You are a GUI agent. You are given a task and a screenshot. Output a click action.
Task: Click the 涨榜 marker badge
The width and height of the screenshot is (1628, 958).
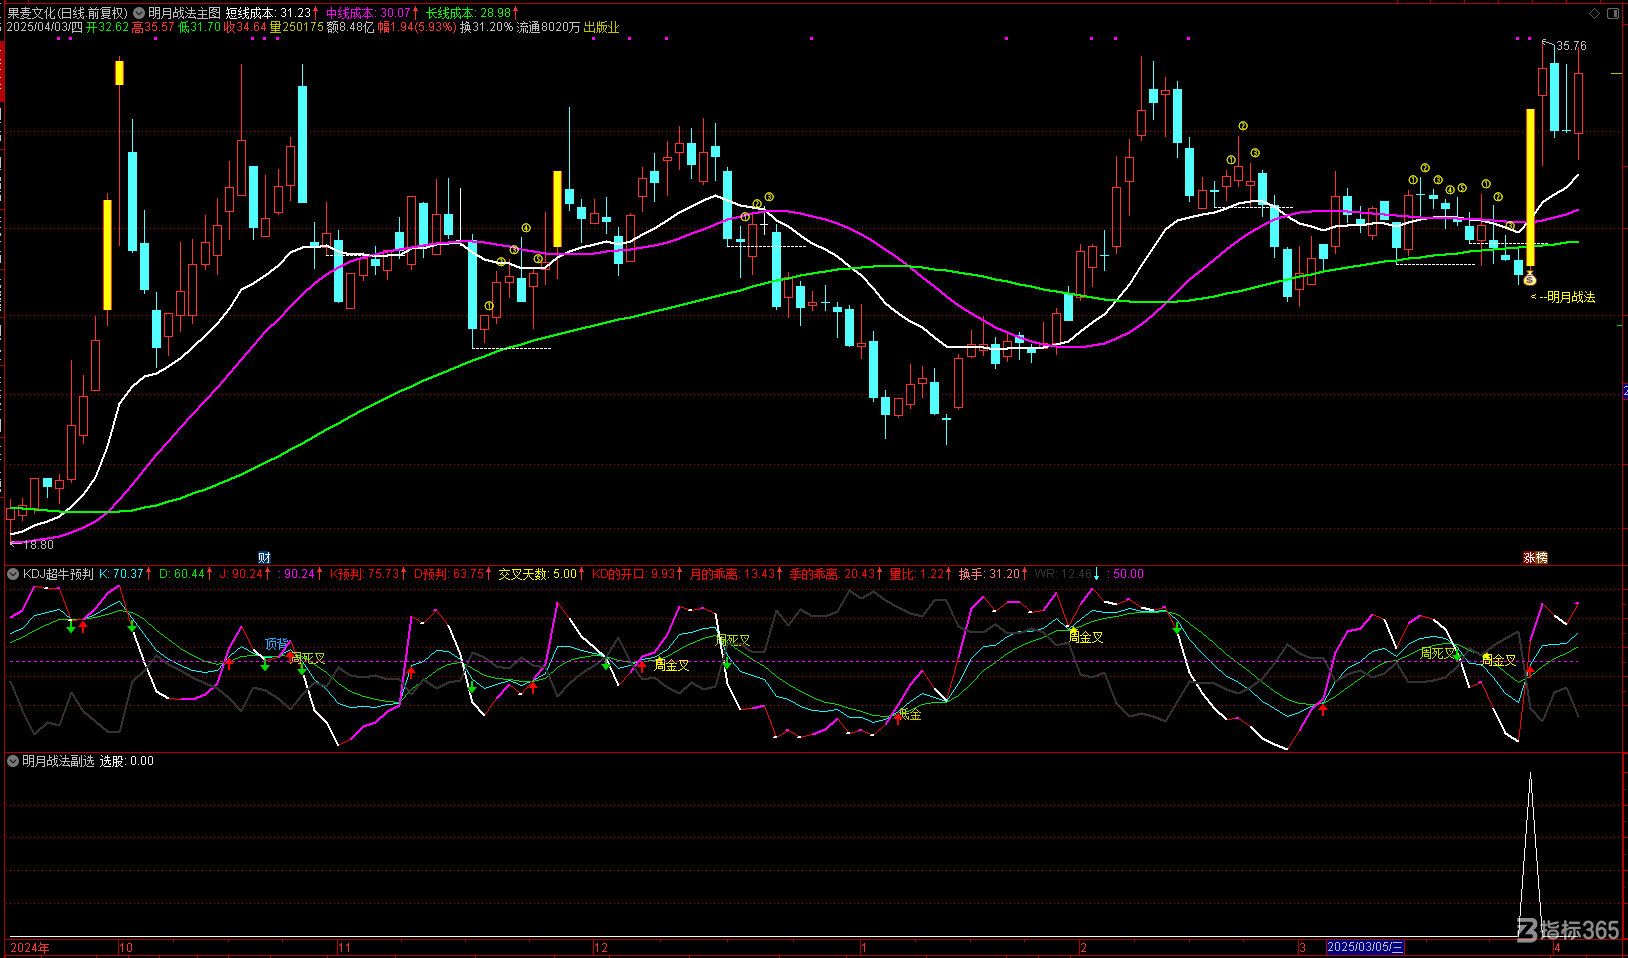[x=1535, y=557]
